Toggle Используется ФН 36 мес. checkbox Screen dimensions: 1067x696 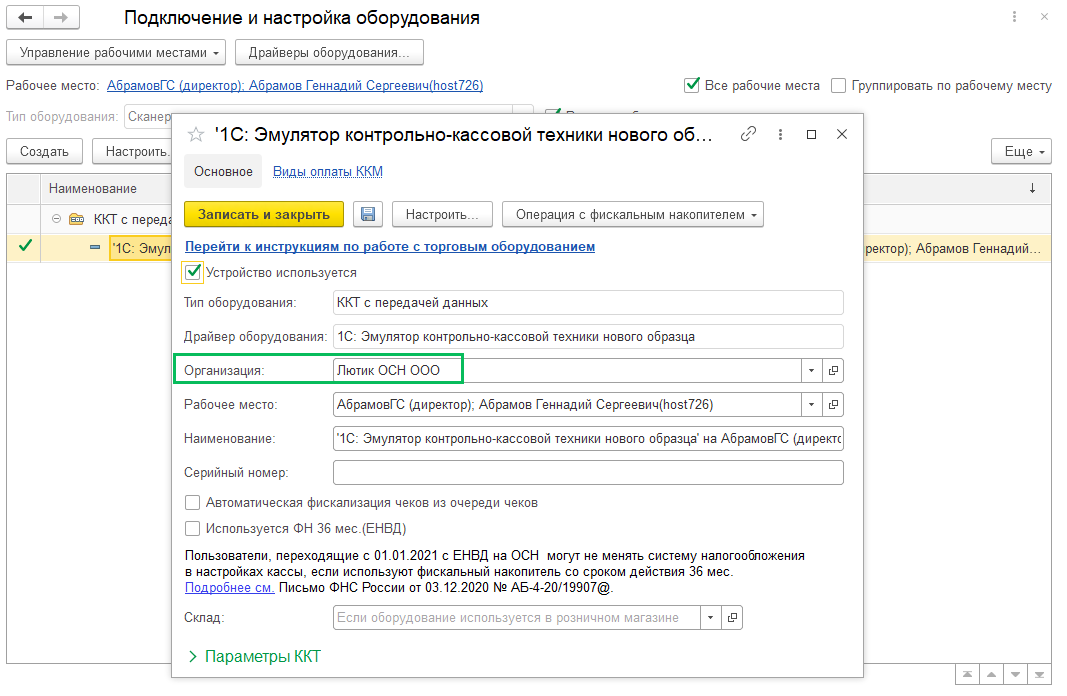pos(193,529)
